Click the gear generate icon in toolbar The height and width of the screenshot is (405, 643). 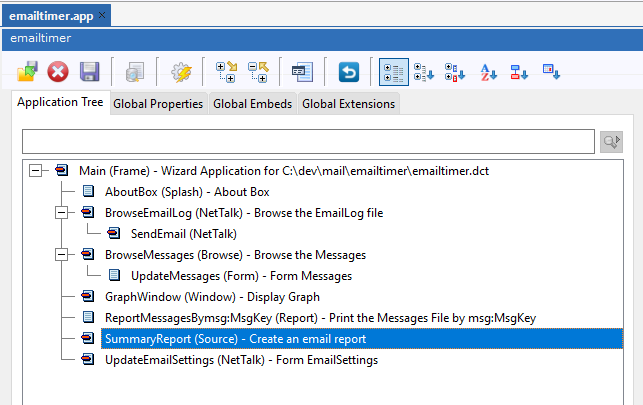pyautogui.click(x=181, y=72)
